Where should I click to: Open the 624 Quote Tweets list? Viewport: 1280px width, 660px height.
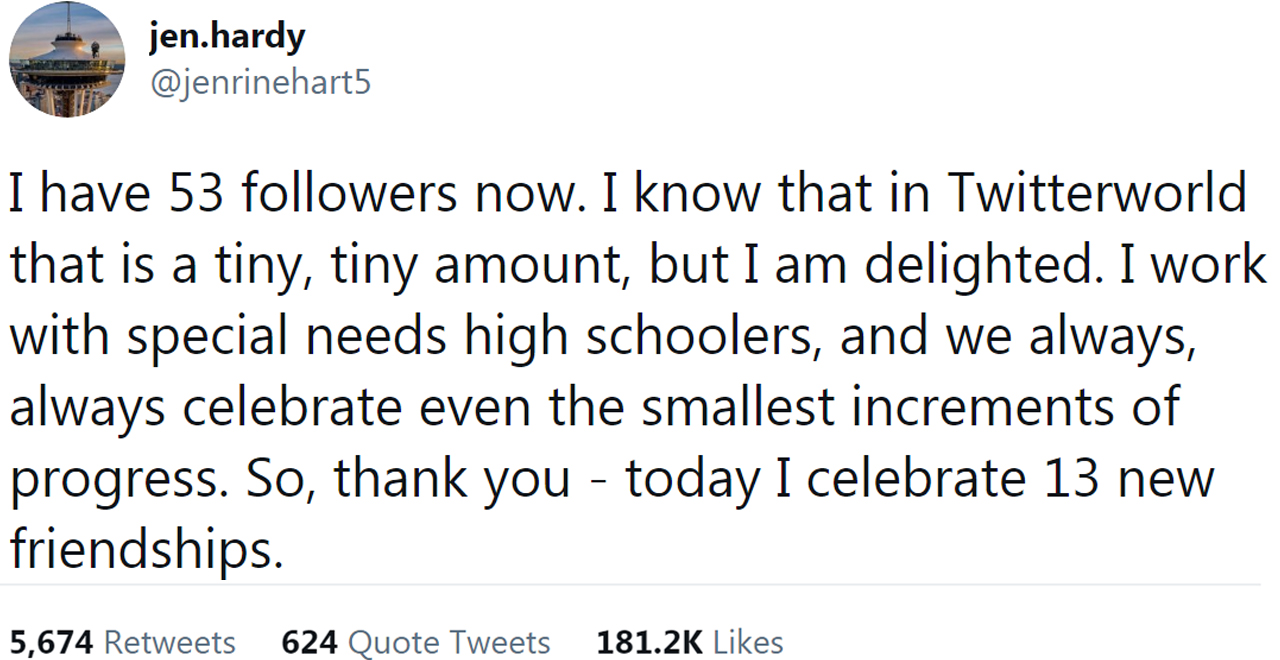(x=416, y=642)
